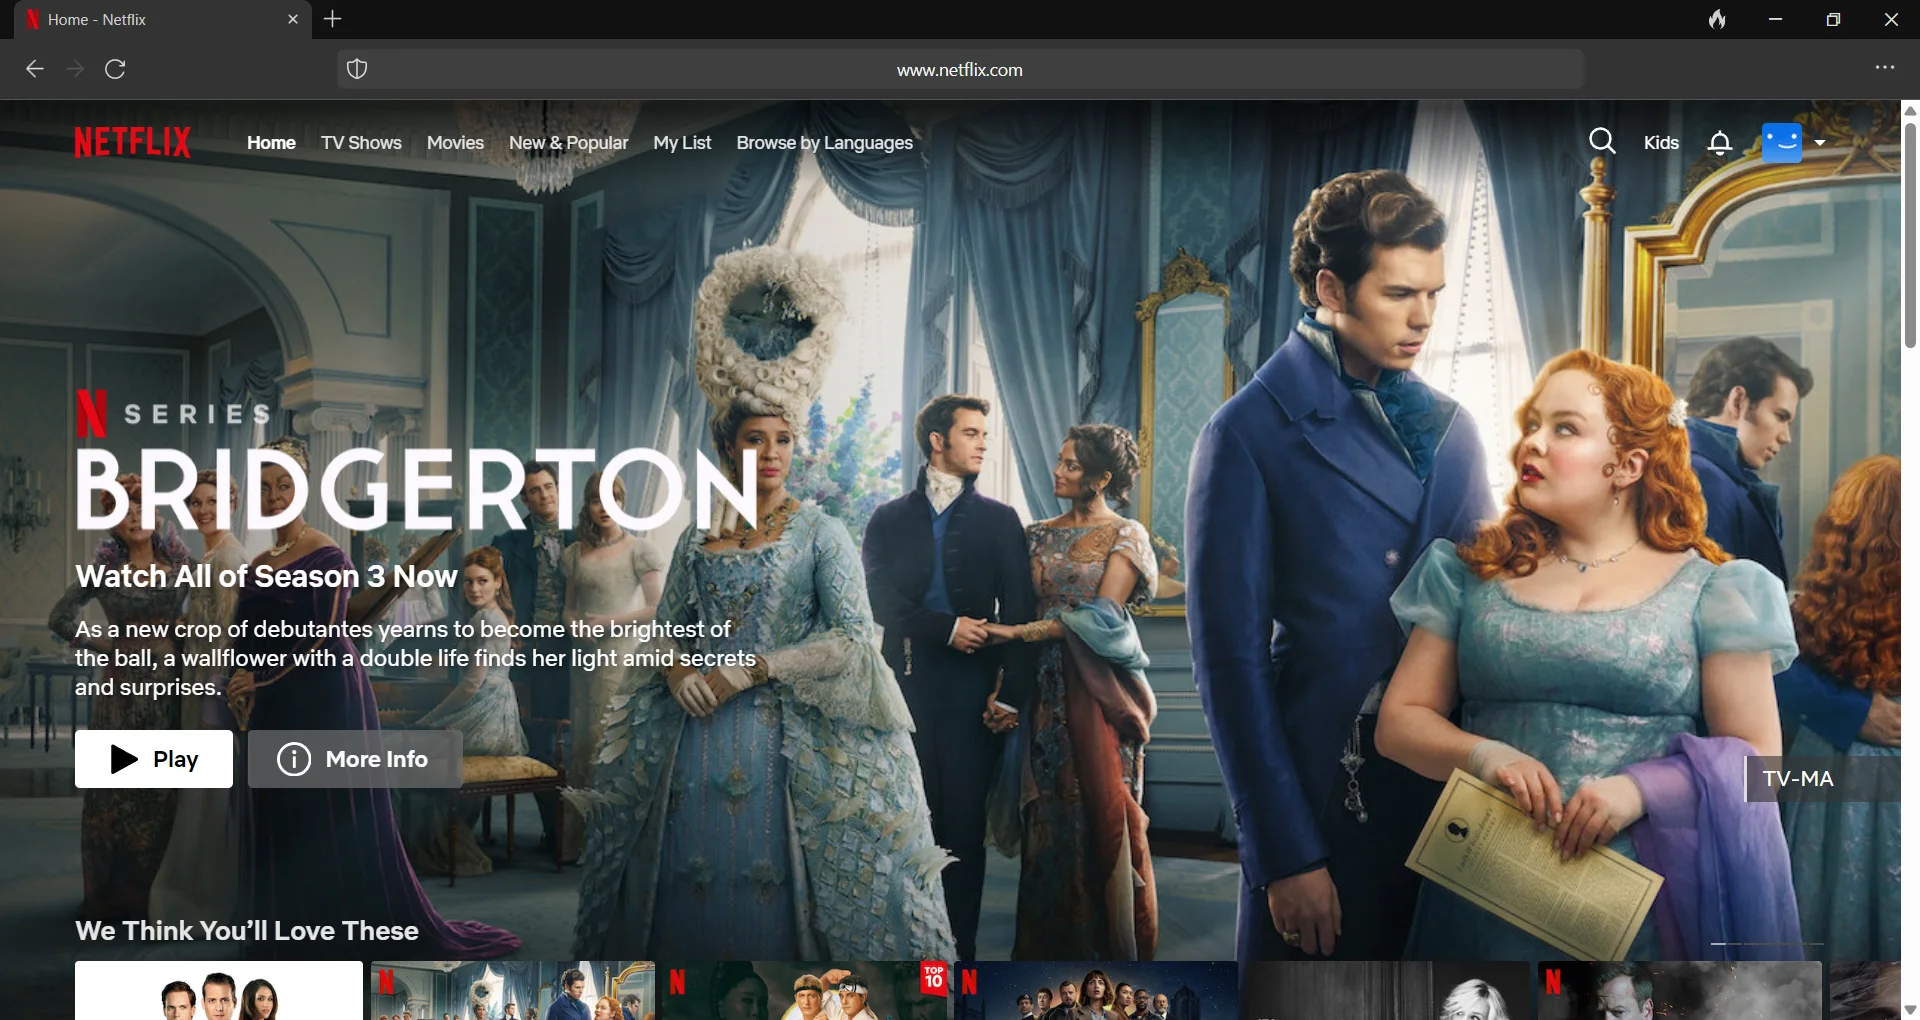Open My List

682,143
